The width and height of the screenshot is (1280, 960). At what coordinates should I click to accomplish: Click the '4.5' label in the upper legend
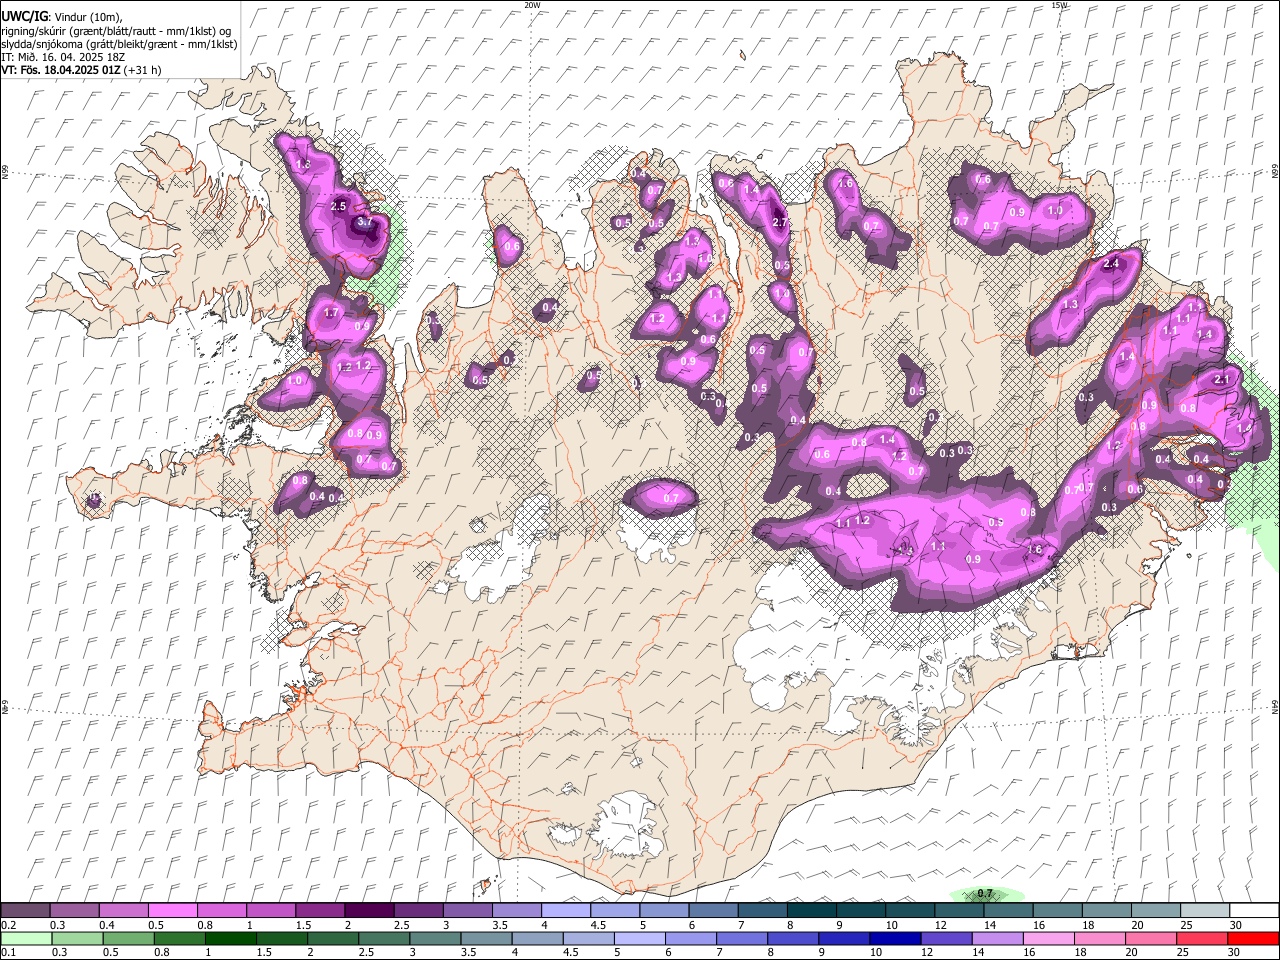click(x=597, y=925)
